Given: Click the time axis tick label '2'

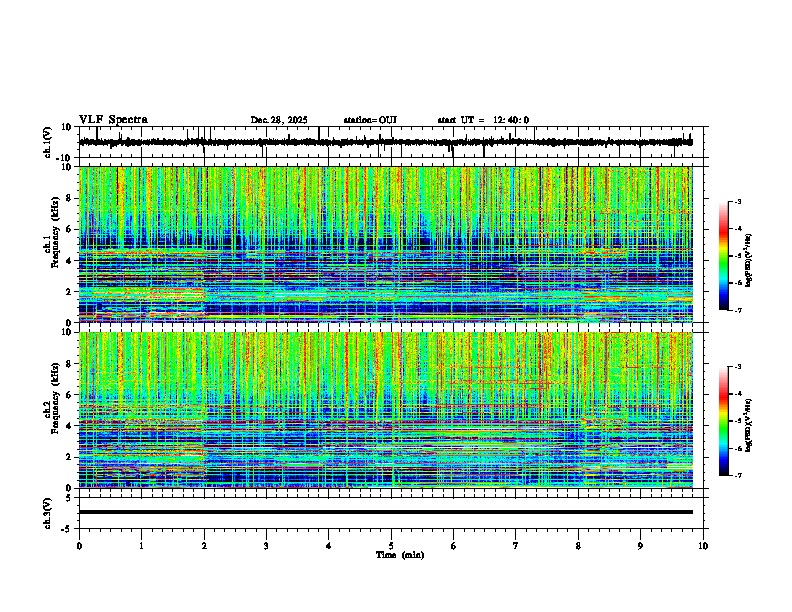Looking at the screenshot, I should pos(204,546).
